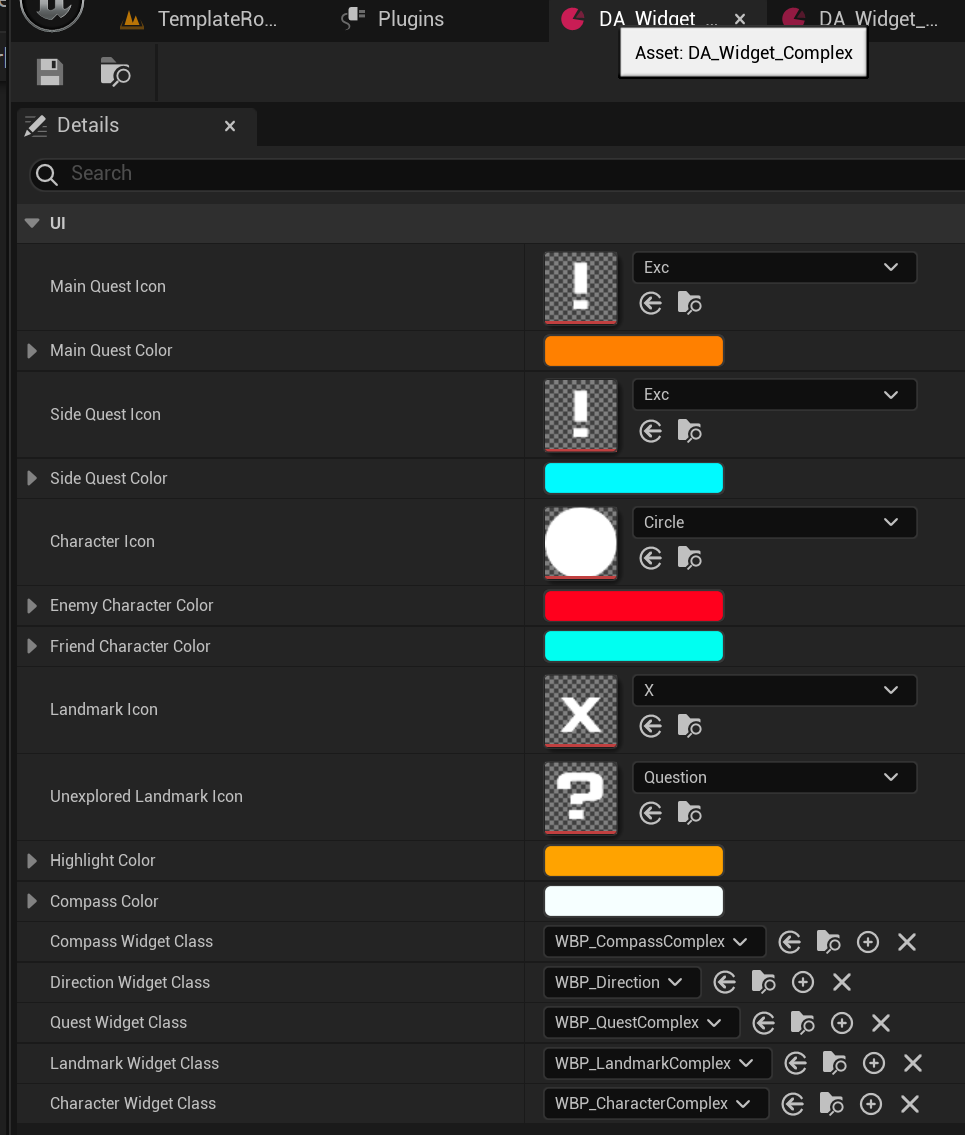The image size is (965, 1135).
Task: Save the asset with the floppy disk icon
Action: 50,72
